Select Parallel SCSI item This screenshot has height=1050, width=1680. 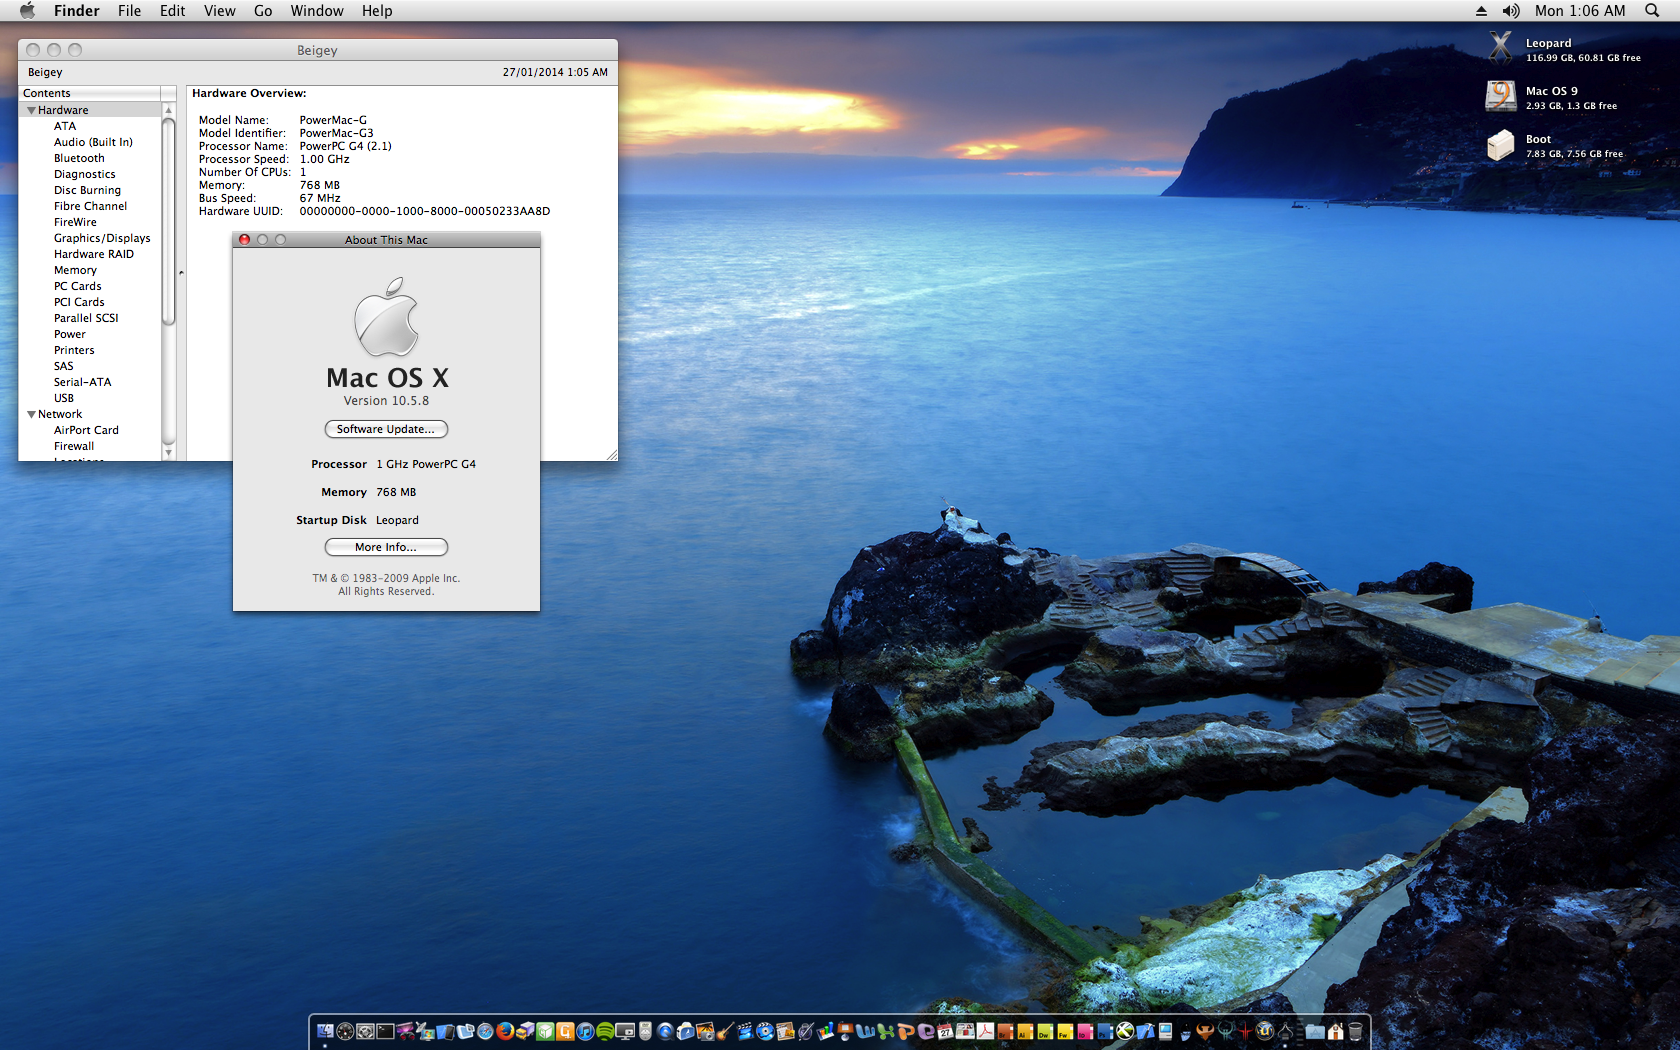coord(86,318)
